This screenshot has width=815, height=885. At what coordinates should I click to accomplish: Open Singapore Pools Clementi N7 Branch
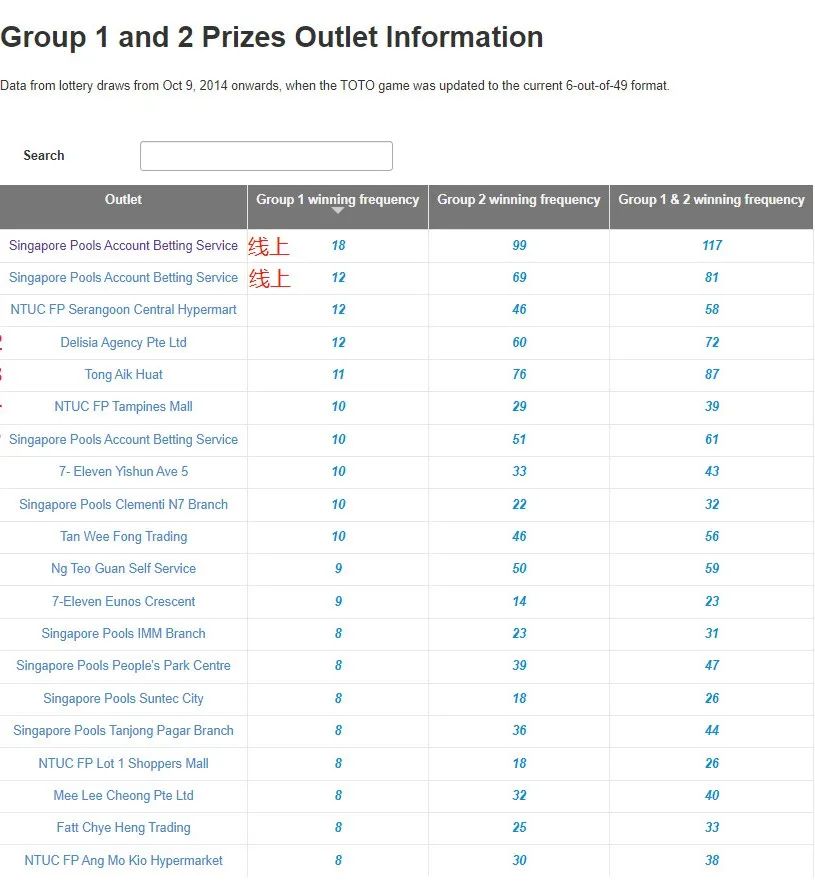[123, 504]
